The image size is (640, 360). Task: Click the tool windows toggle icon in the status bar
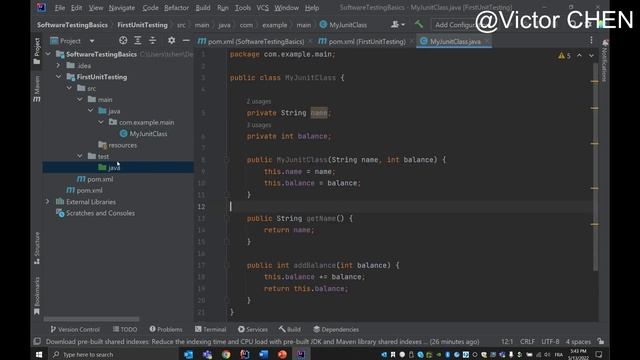coord(37,341)
